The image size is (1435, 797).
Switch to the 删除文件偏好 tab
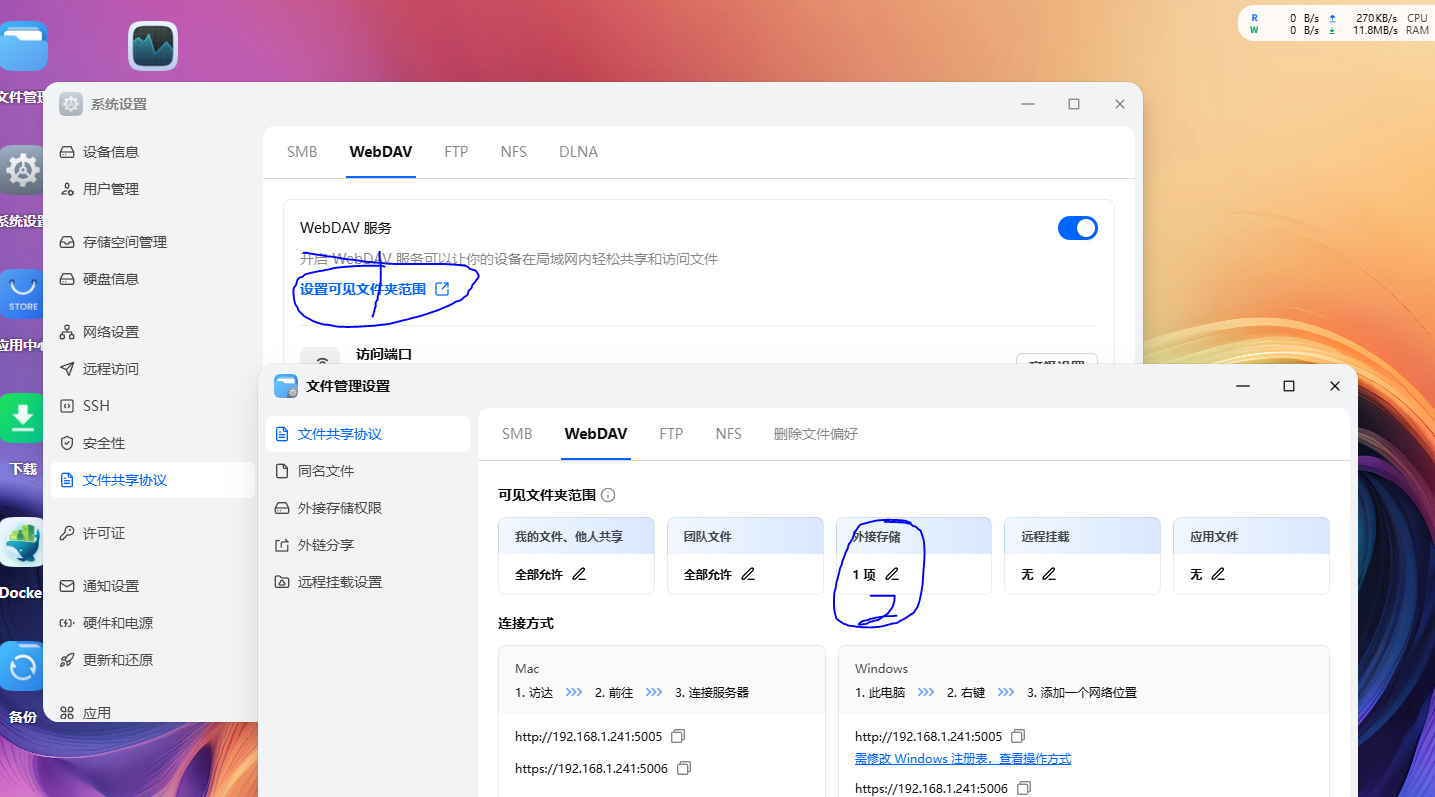point(815,434)
